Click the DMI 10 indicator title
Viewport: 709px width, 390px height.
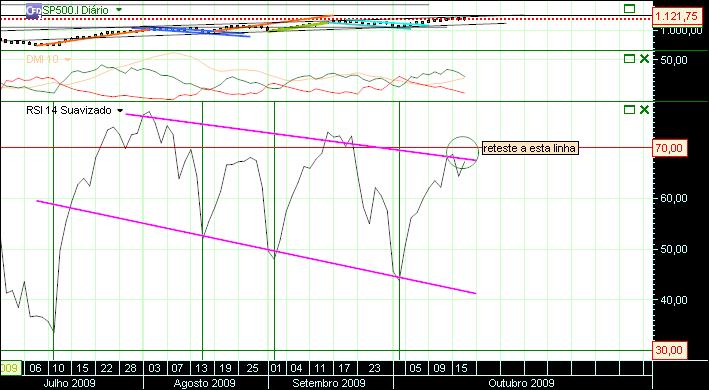[x=44, y=59]
